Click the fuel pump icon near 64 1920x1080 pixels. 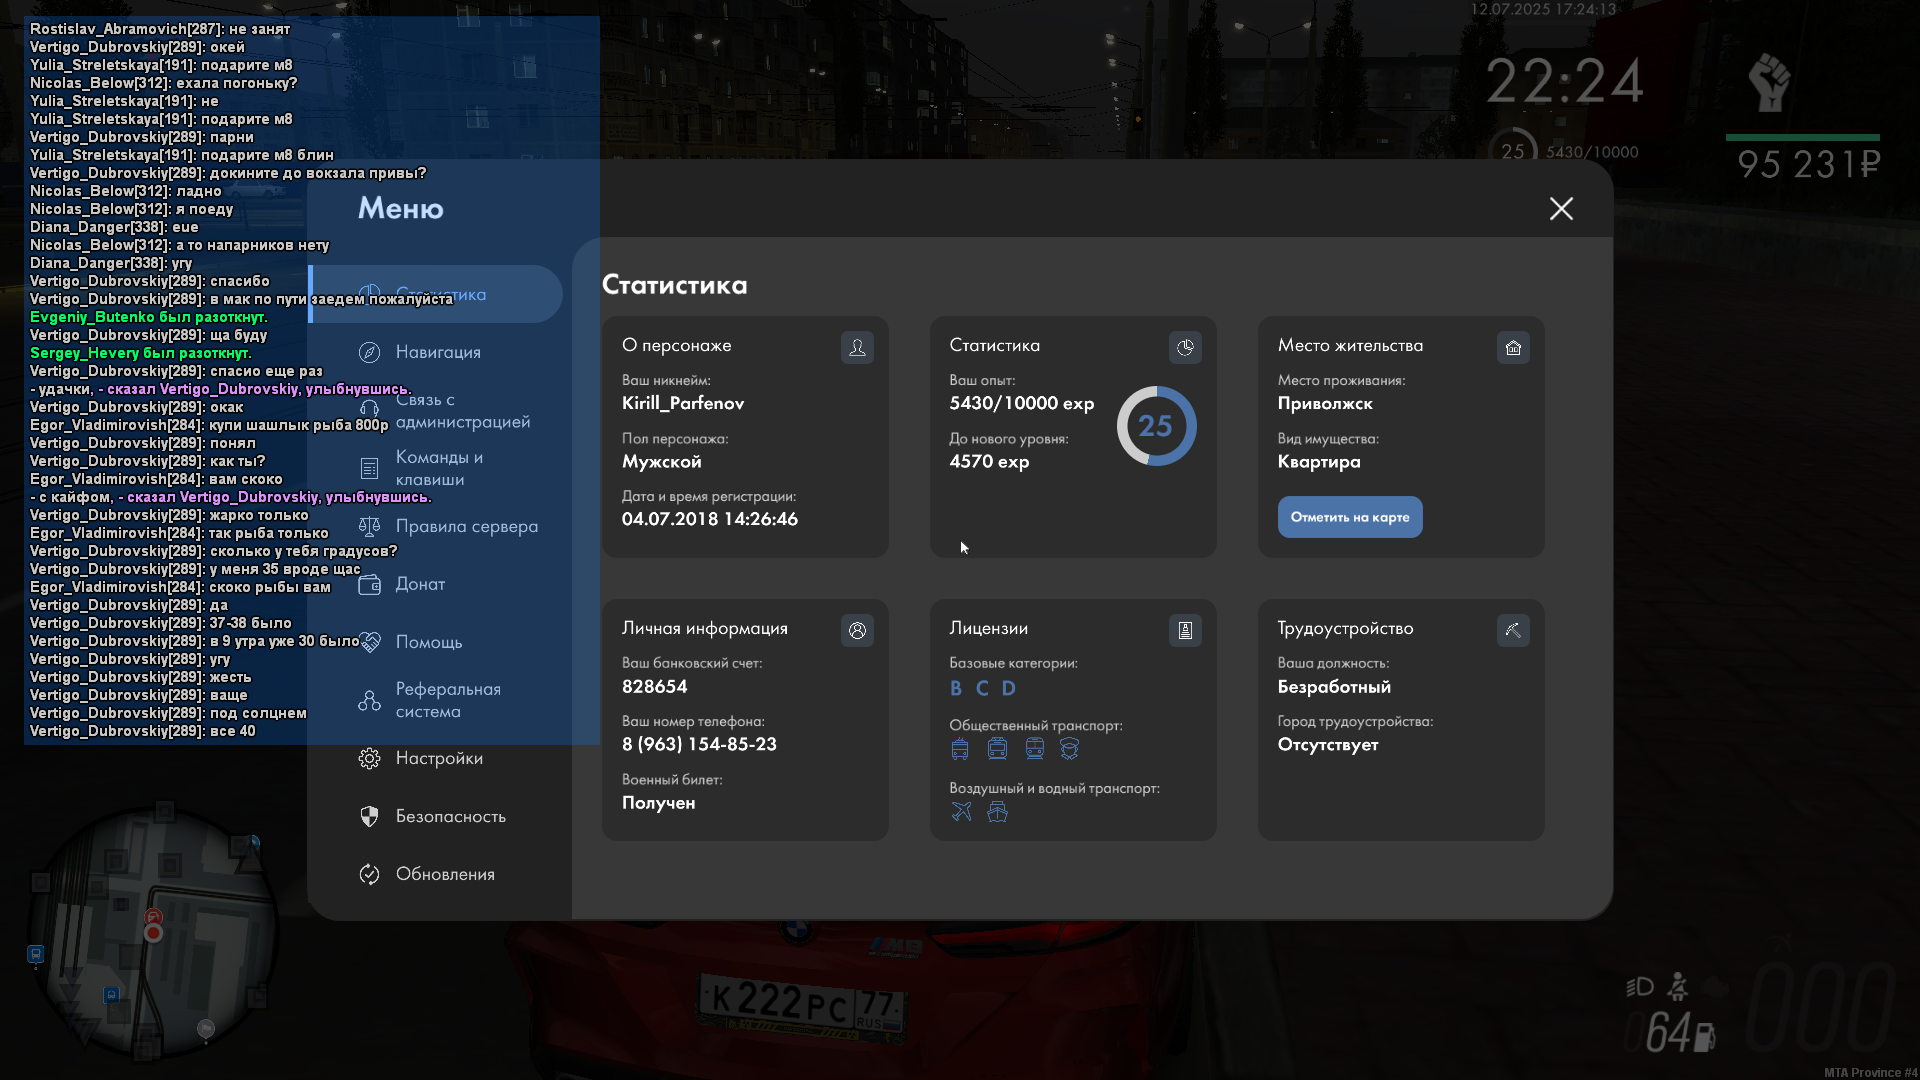[1703, 1036]
